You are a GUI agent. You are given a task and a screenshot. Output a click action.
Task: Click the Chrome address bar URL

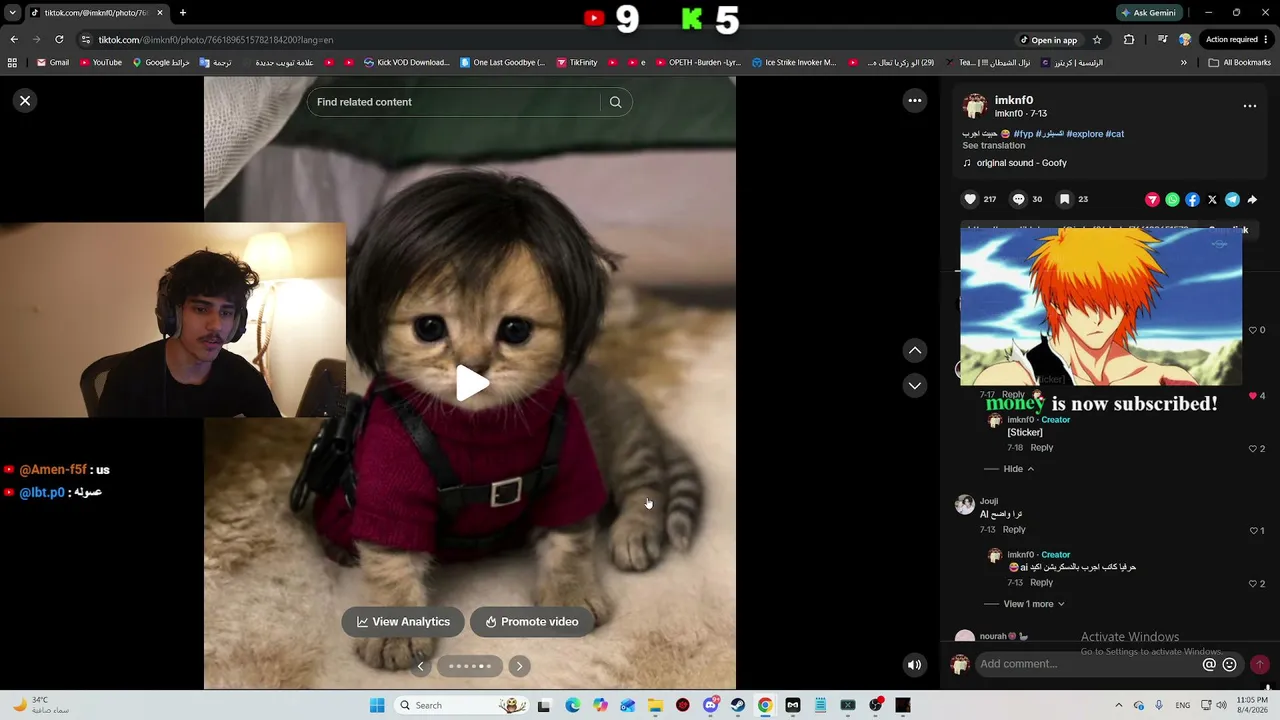[215, 40]
